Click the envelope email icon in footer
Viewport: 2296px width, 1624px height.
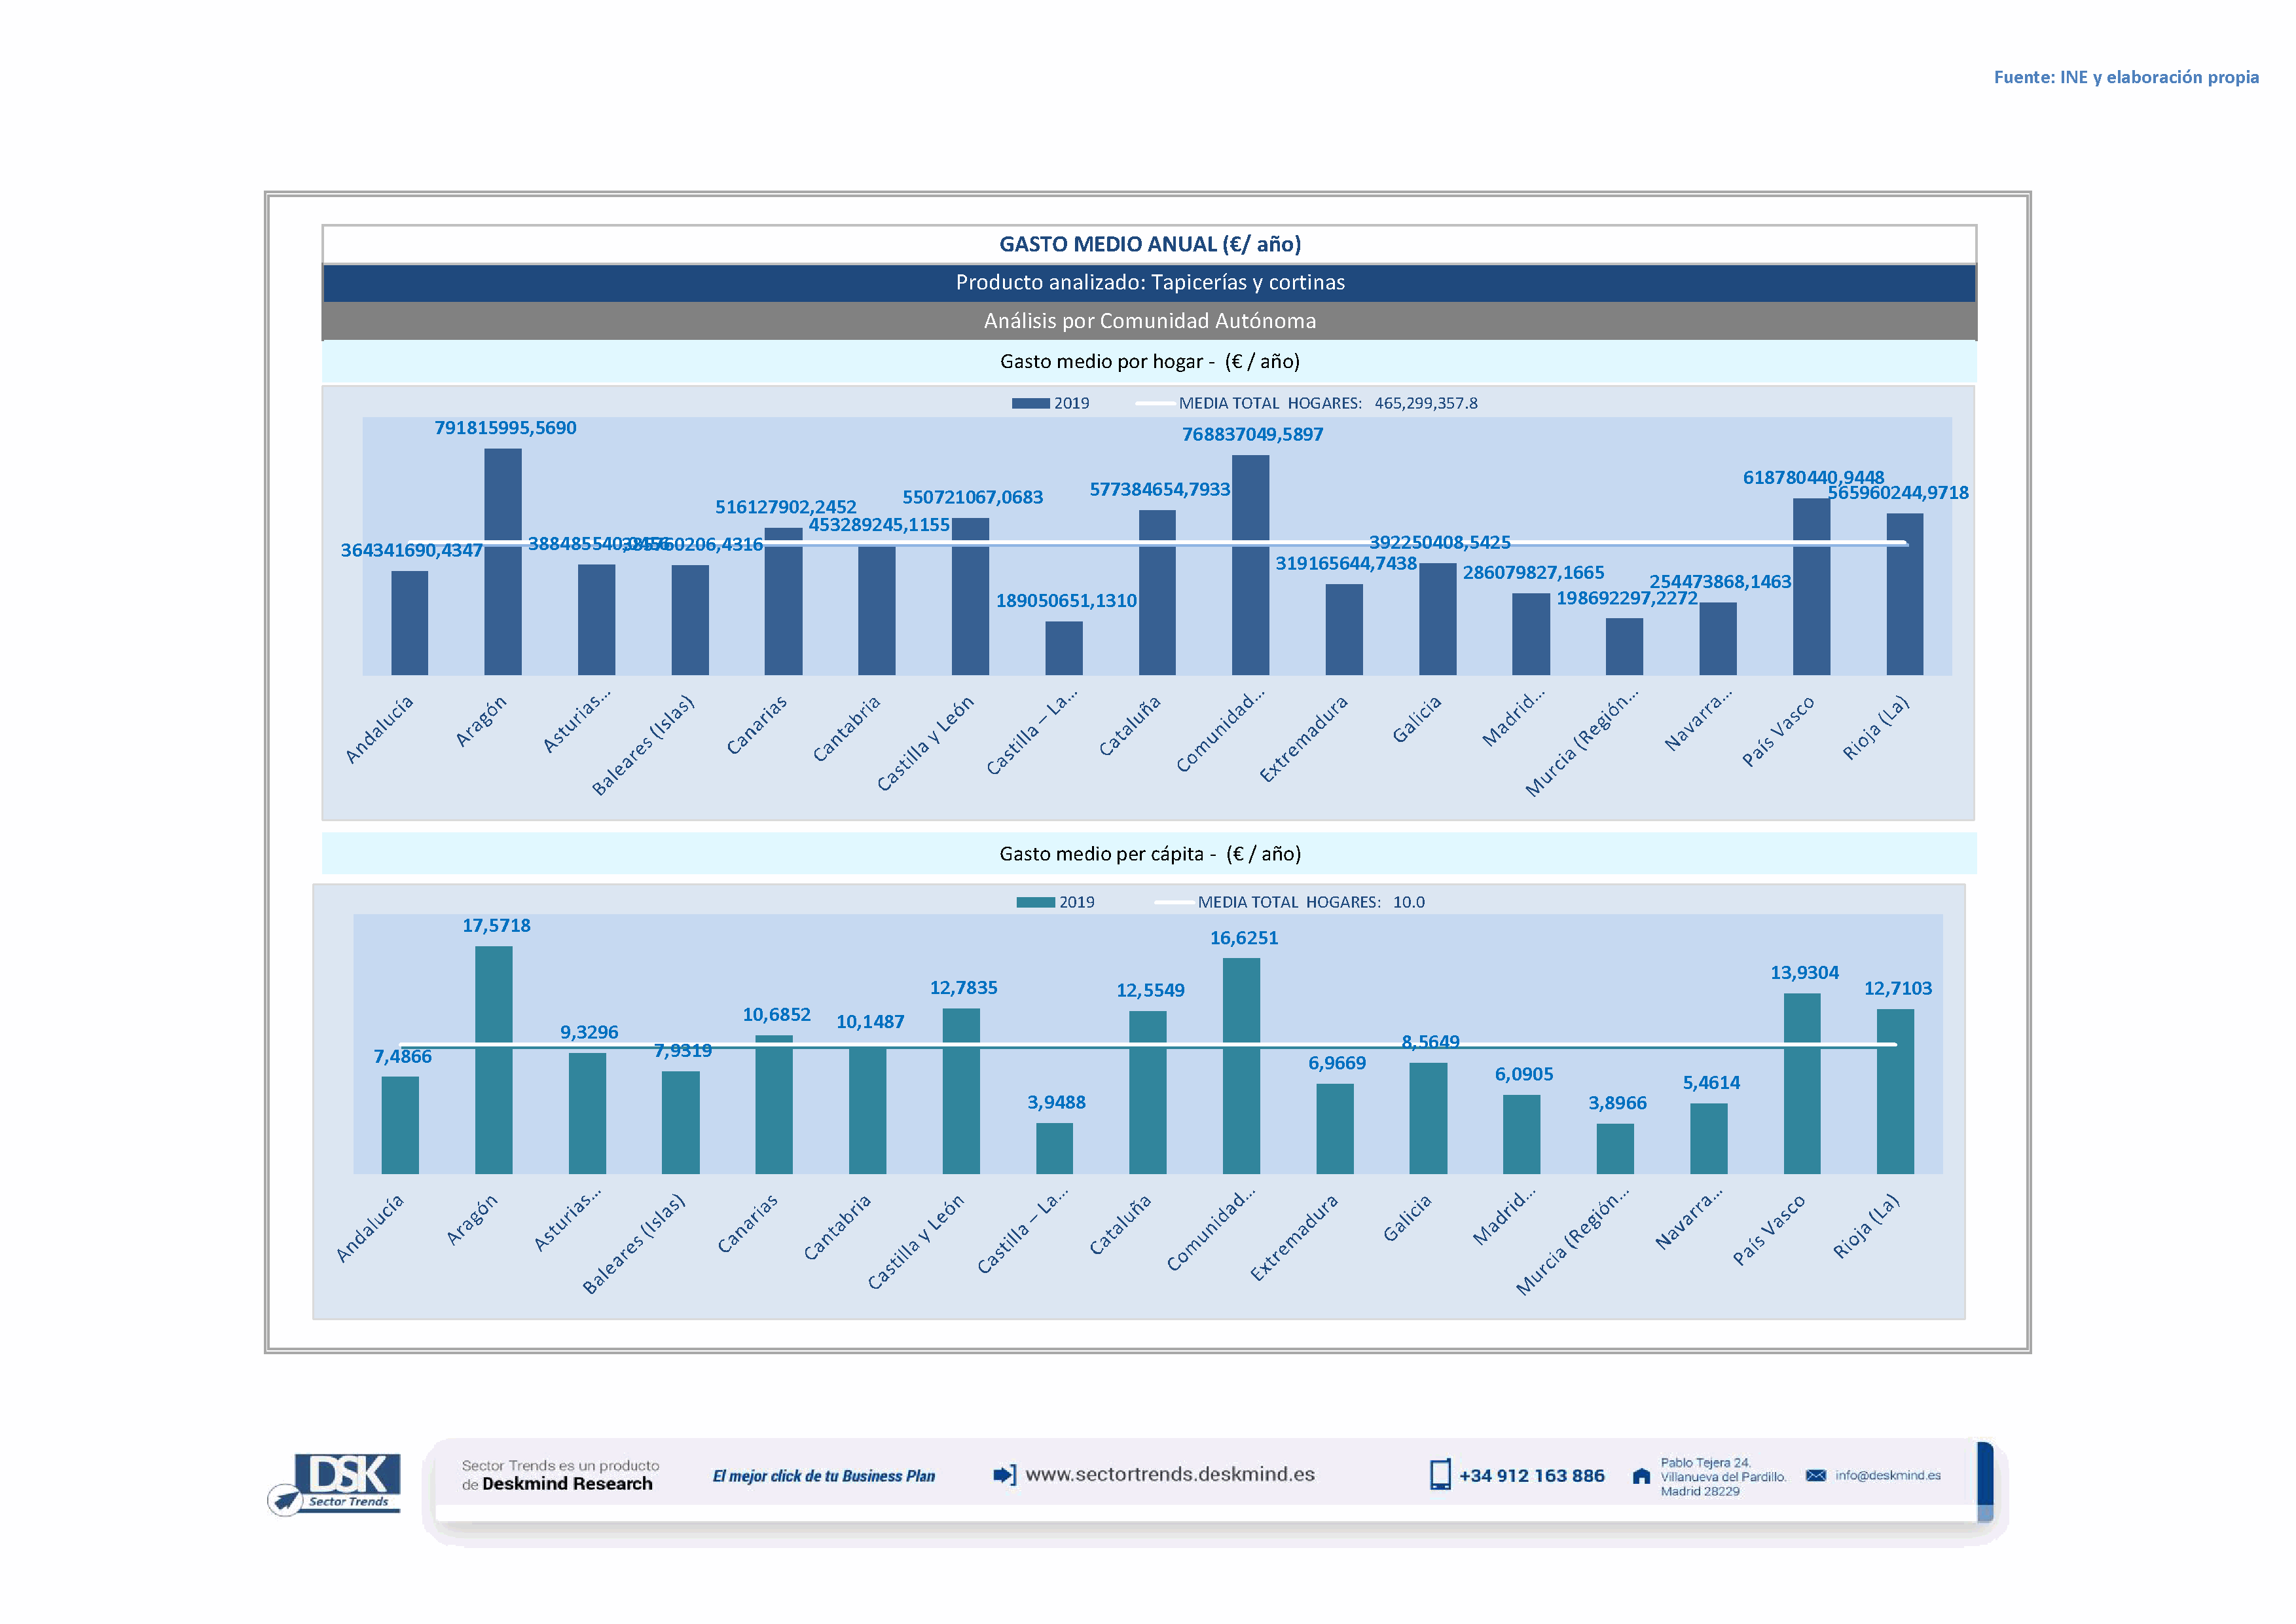click(1815, 1475)
